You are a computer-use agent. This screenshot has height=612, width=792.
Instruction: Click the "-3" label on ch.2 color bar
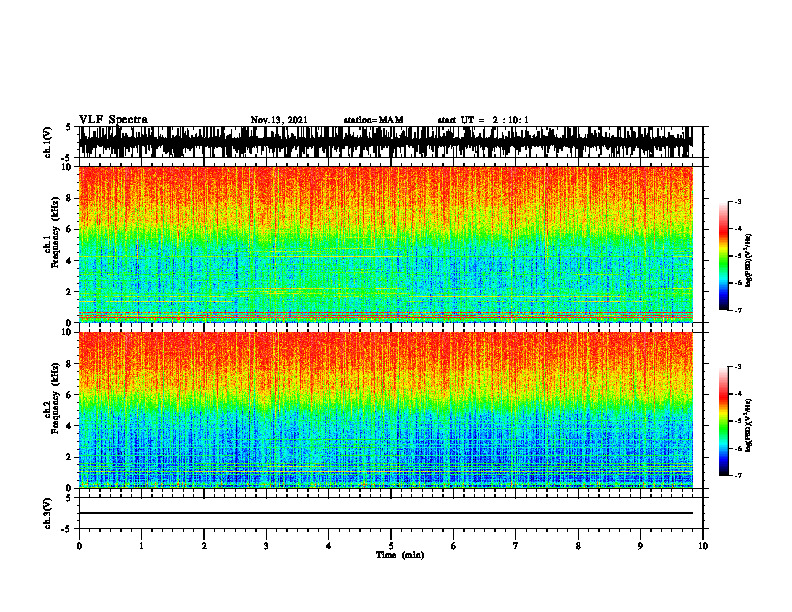pos(737,367)
